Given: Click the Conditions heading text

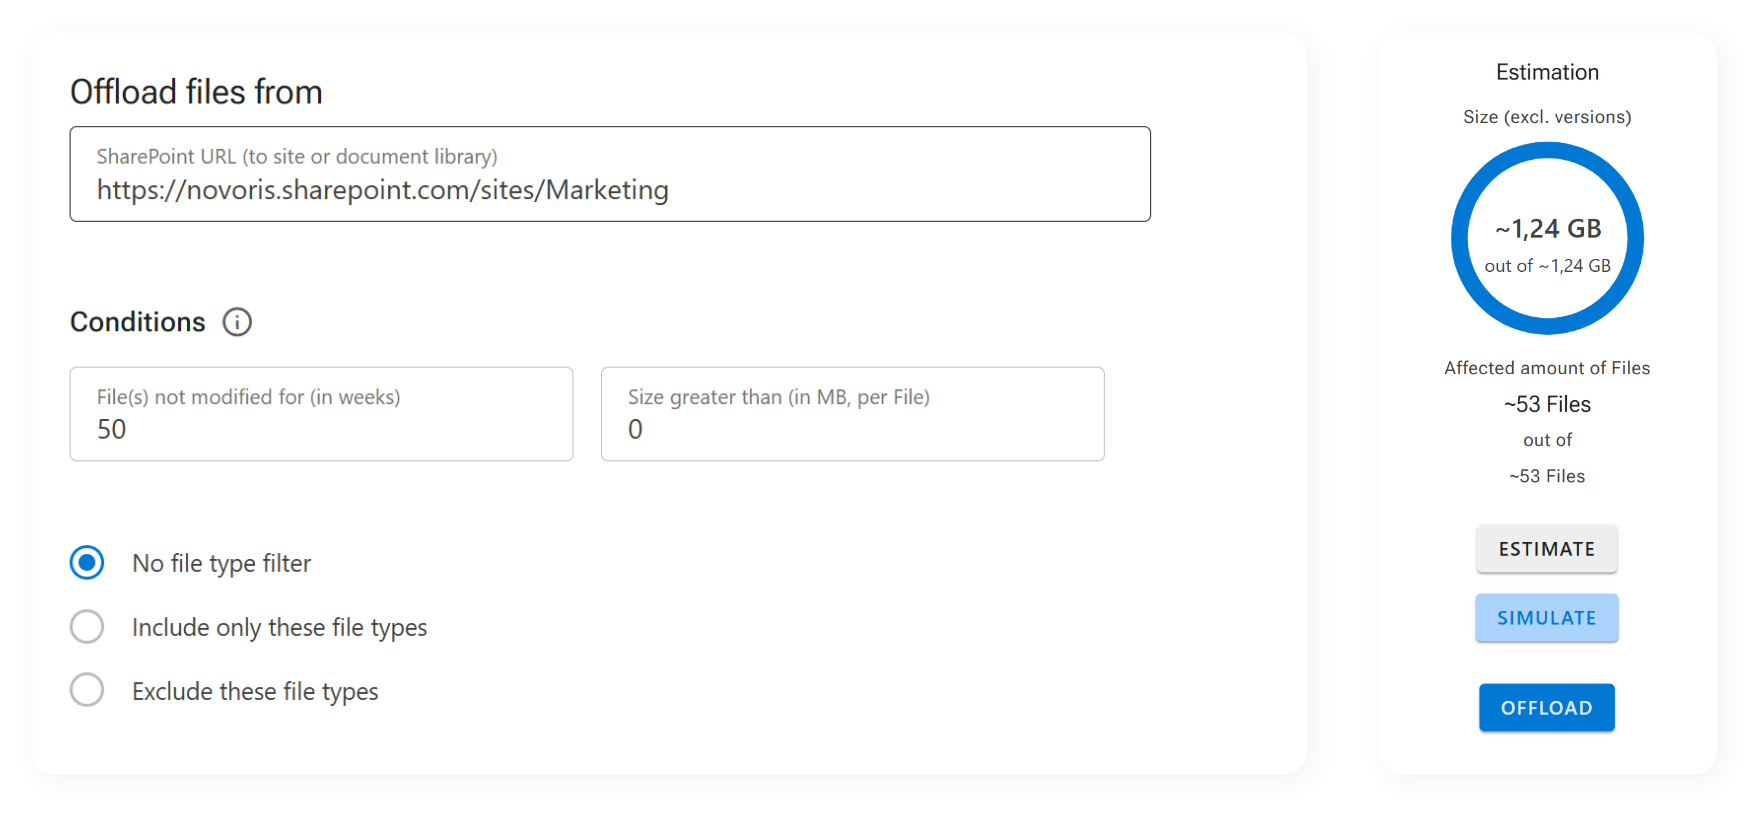Looking at the screenshot, I should [138, 322].
